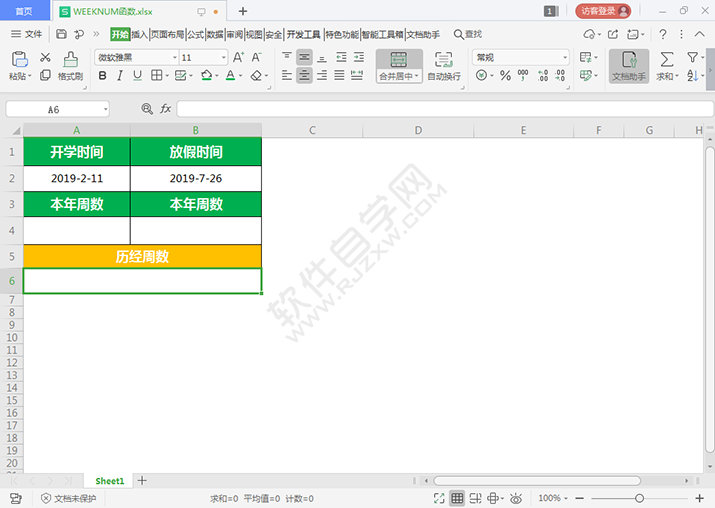
Task: Click the percent style icon
Action: coord(505,76)
